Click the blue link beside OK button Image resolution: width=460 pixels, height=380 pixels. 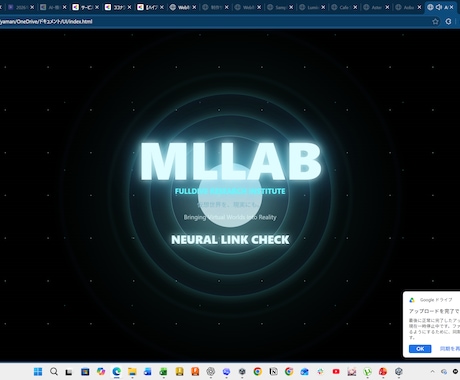point(450,349)
